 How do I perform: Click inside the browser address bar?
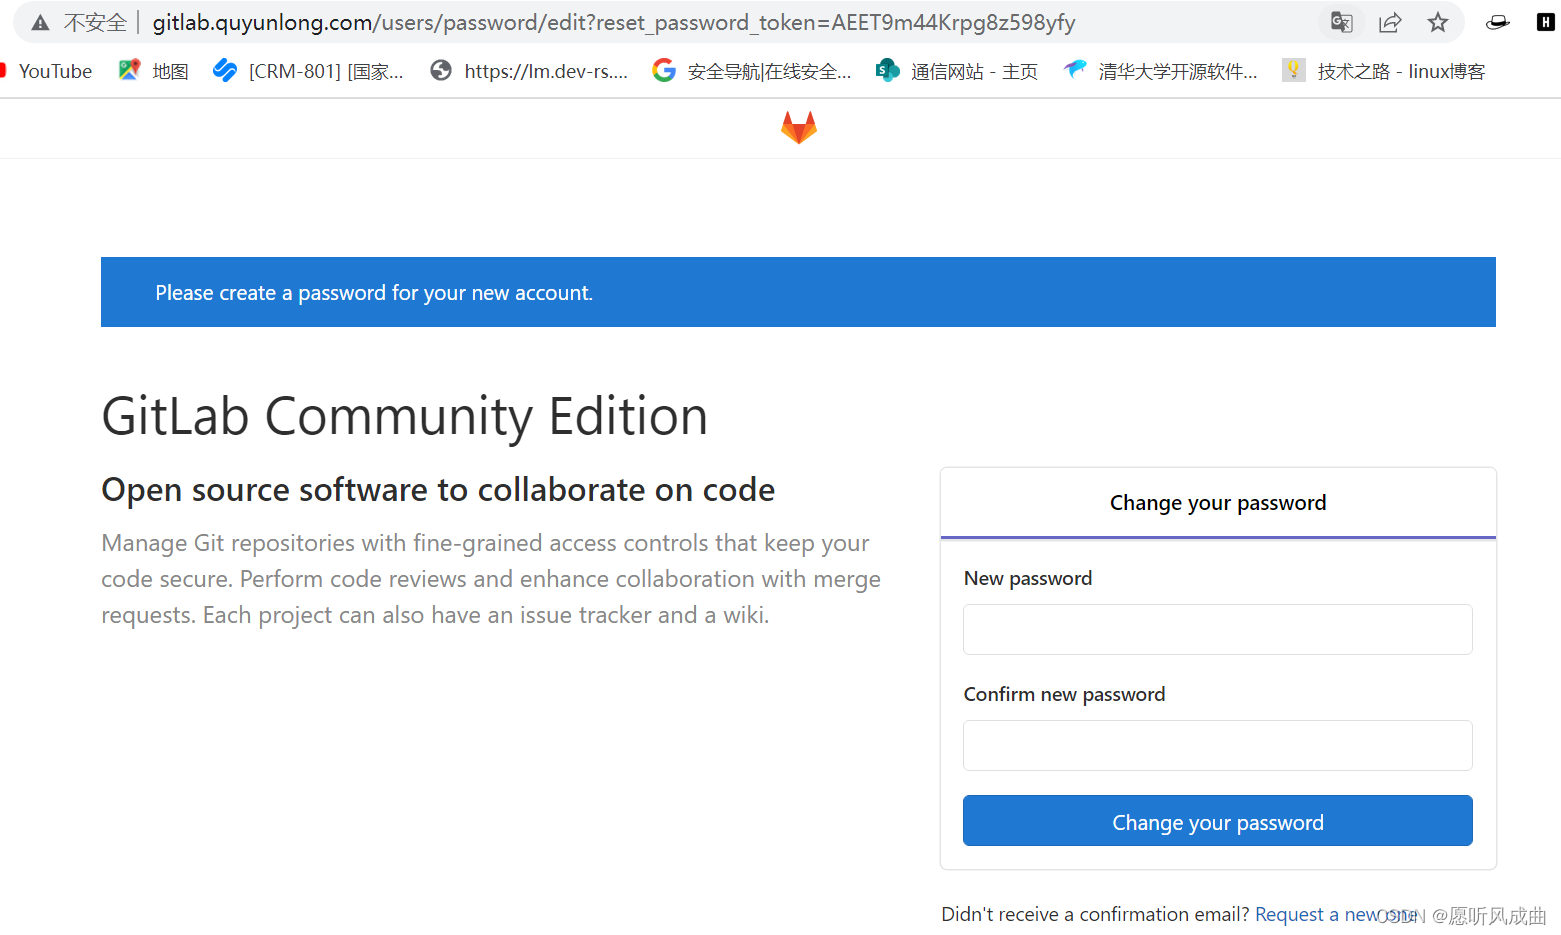pyautogui.click(x=600, y=21)
